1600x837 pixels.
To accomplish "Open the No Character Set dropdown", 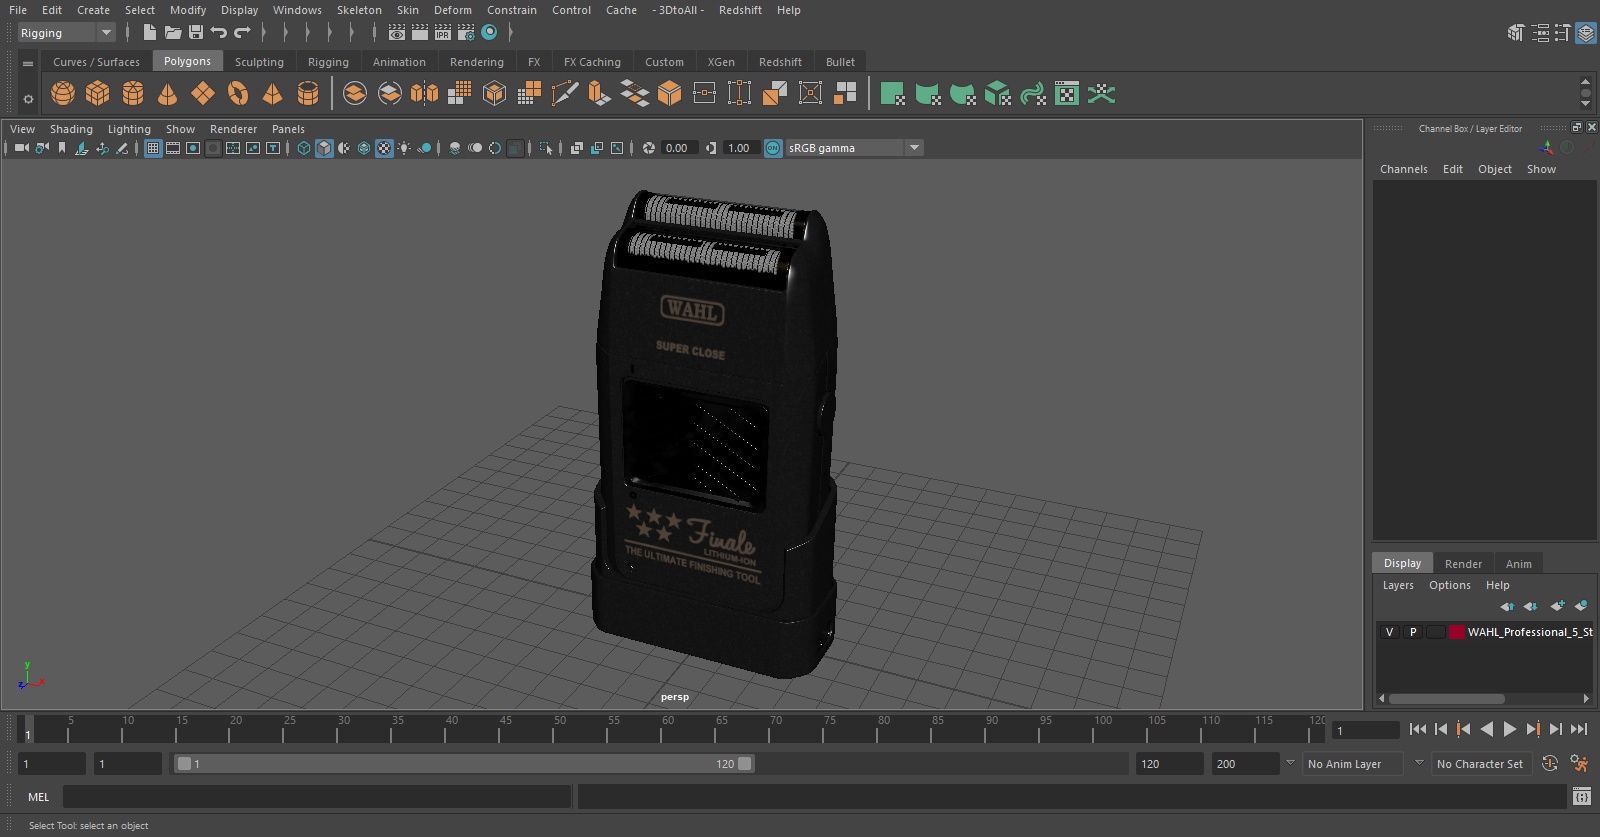I will 1481,764.
